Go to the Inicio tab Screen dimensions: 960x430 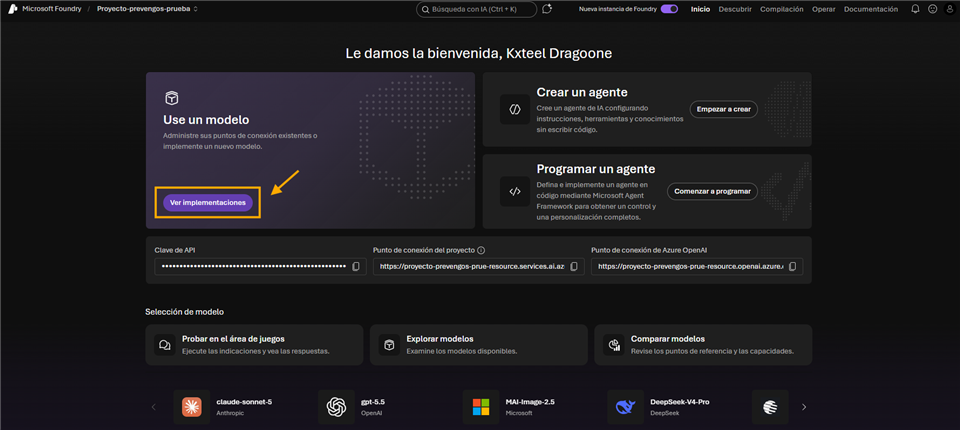point(700,9)
